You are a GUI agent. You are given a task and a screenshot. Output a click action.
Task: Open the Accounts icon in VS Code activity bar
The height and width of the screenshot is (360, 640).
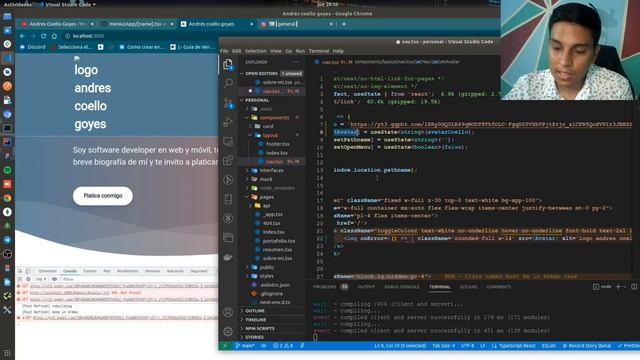tap(228, 312)
